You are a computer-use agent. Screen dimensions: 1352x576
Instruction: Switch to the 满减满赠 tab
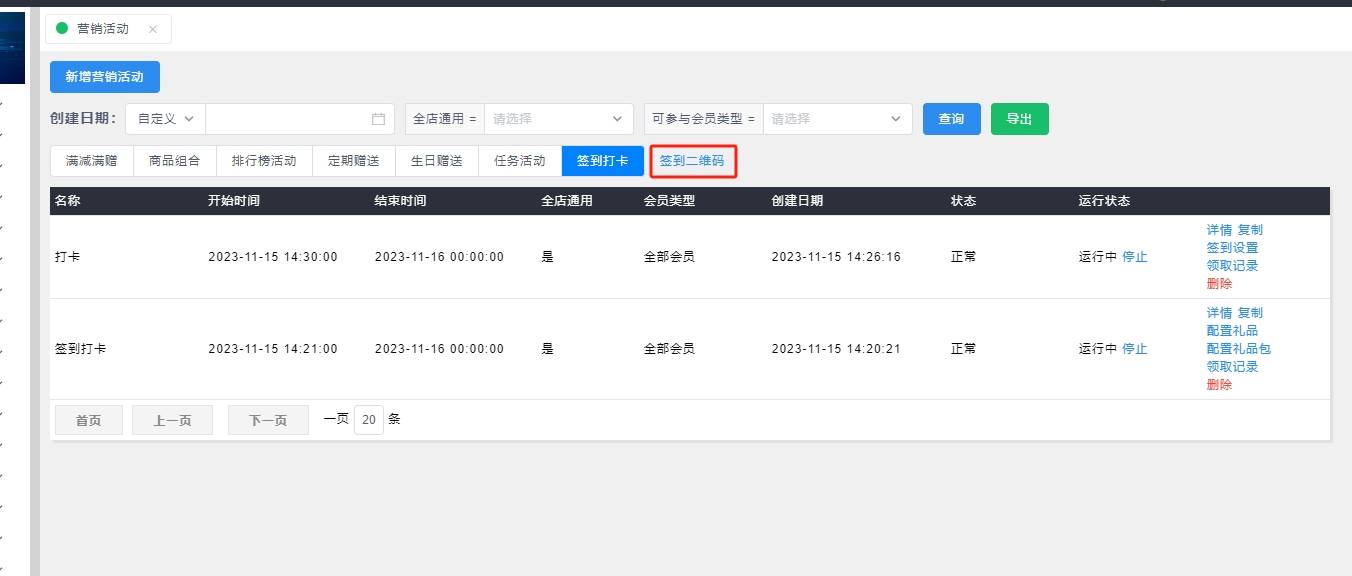91,161
